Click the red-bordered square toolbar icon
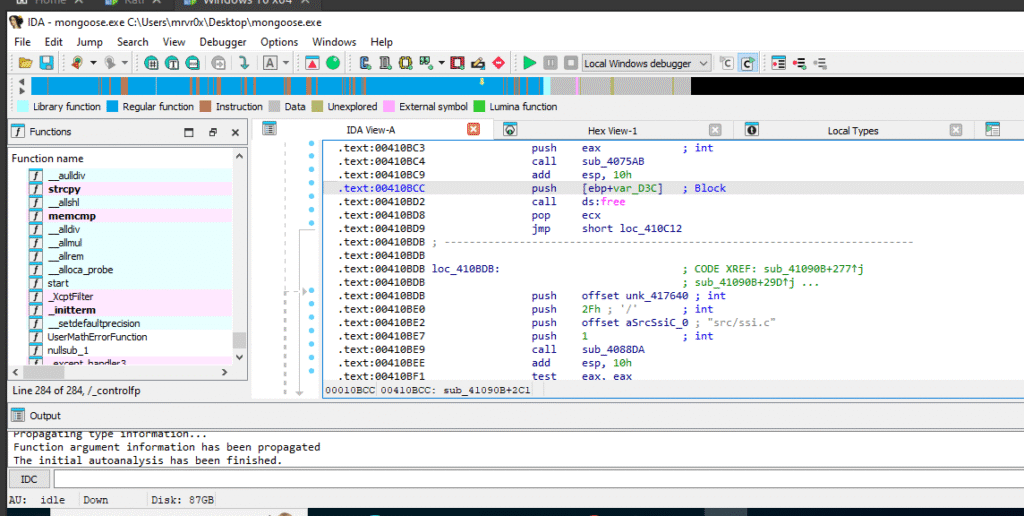This screenshot has height=516, width=1024. [457, 63]
